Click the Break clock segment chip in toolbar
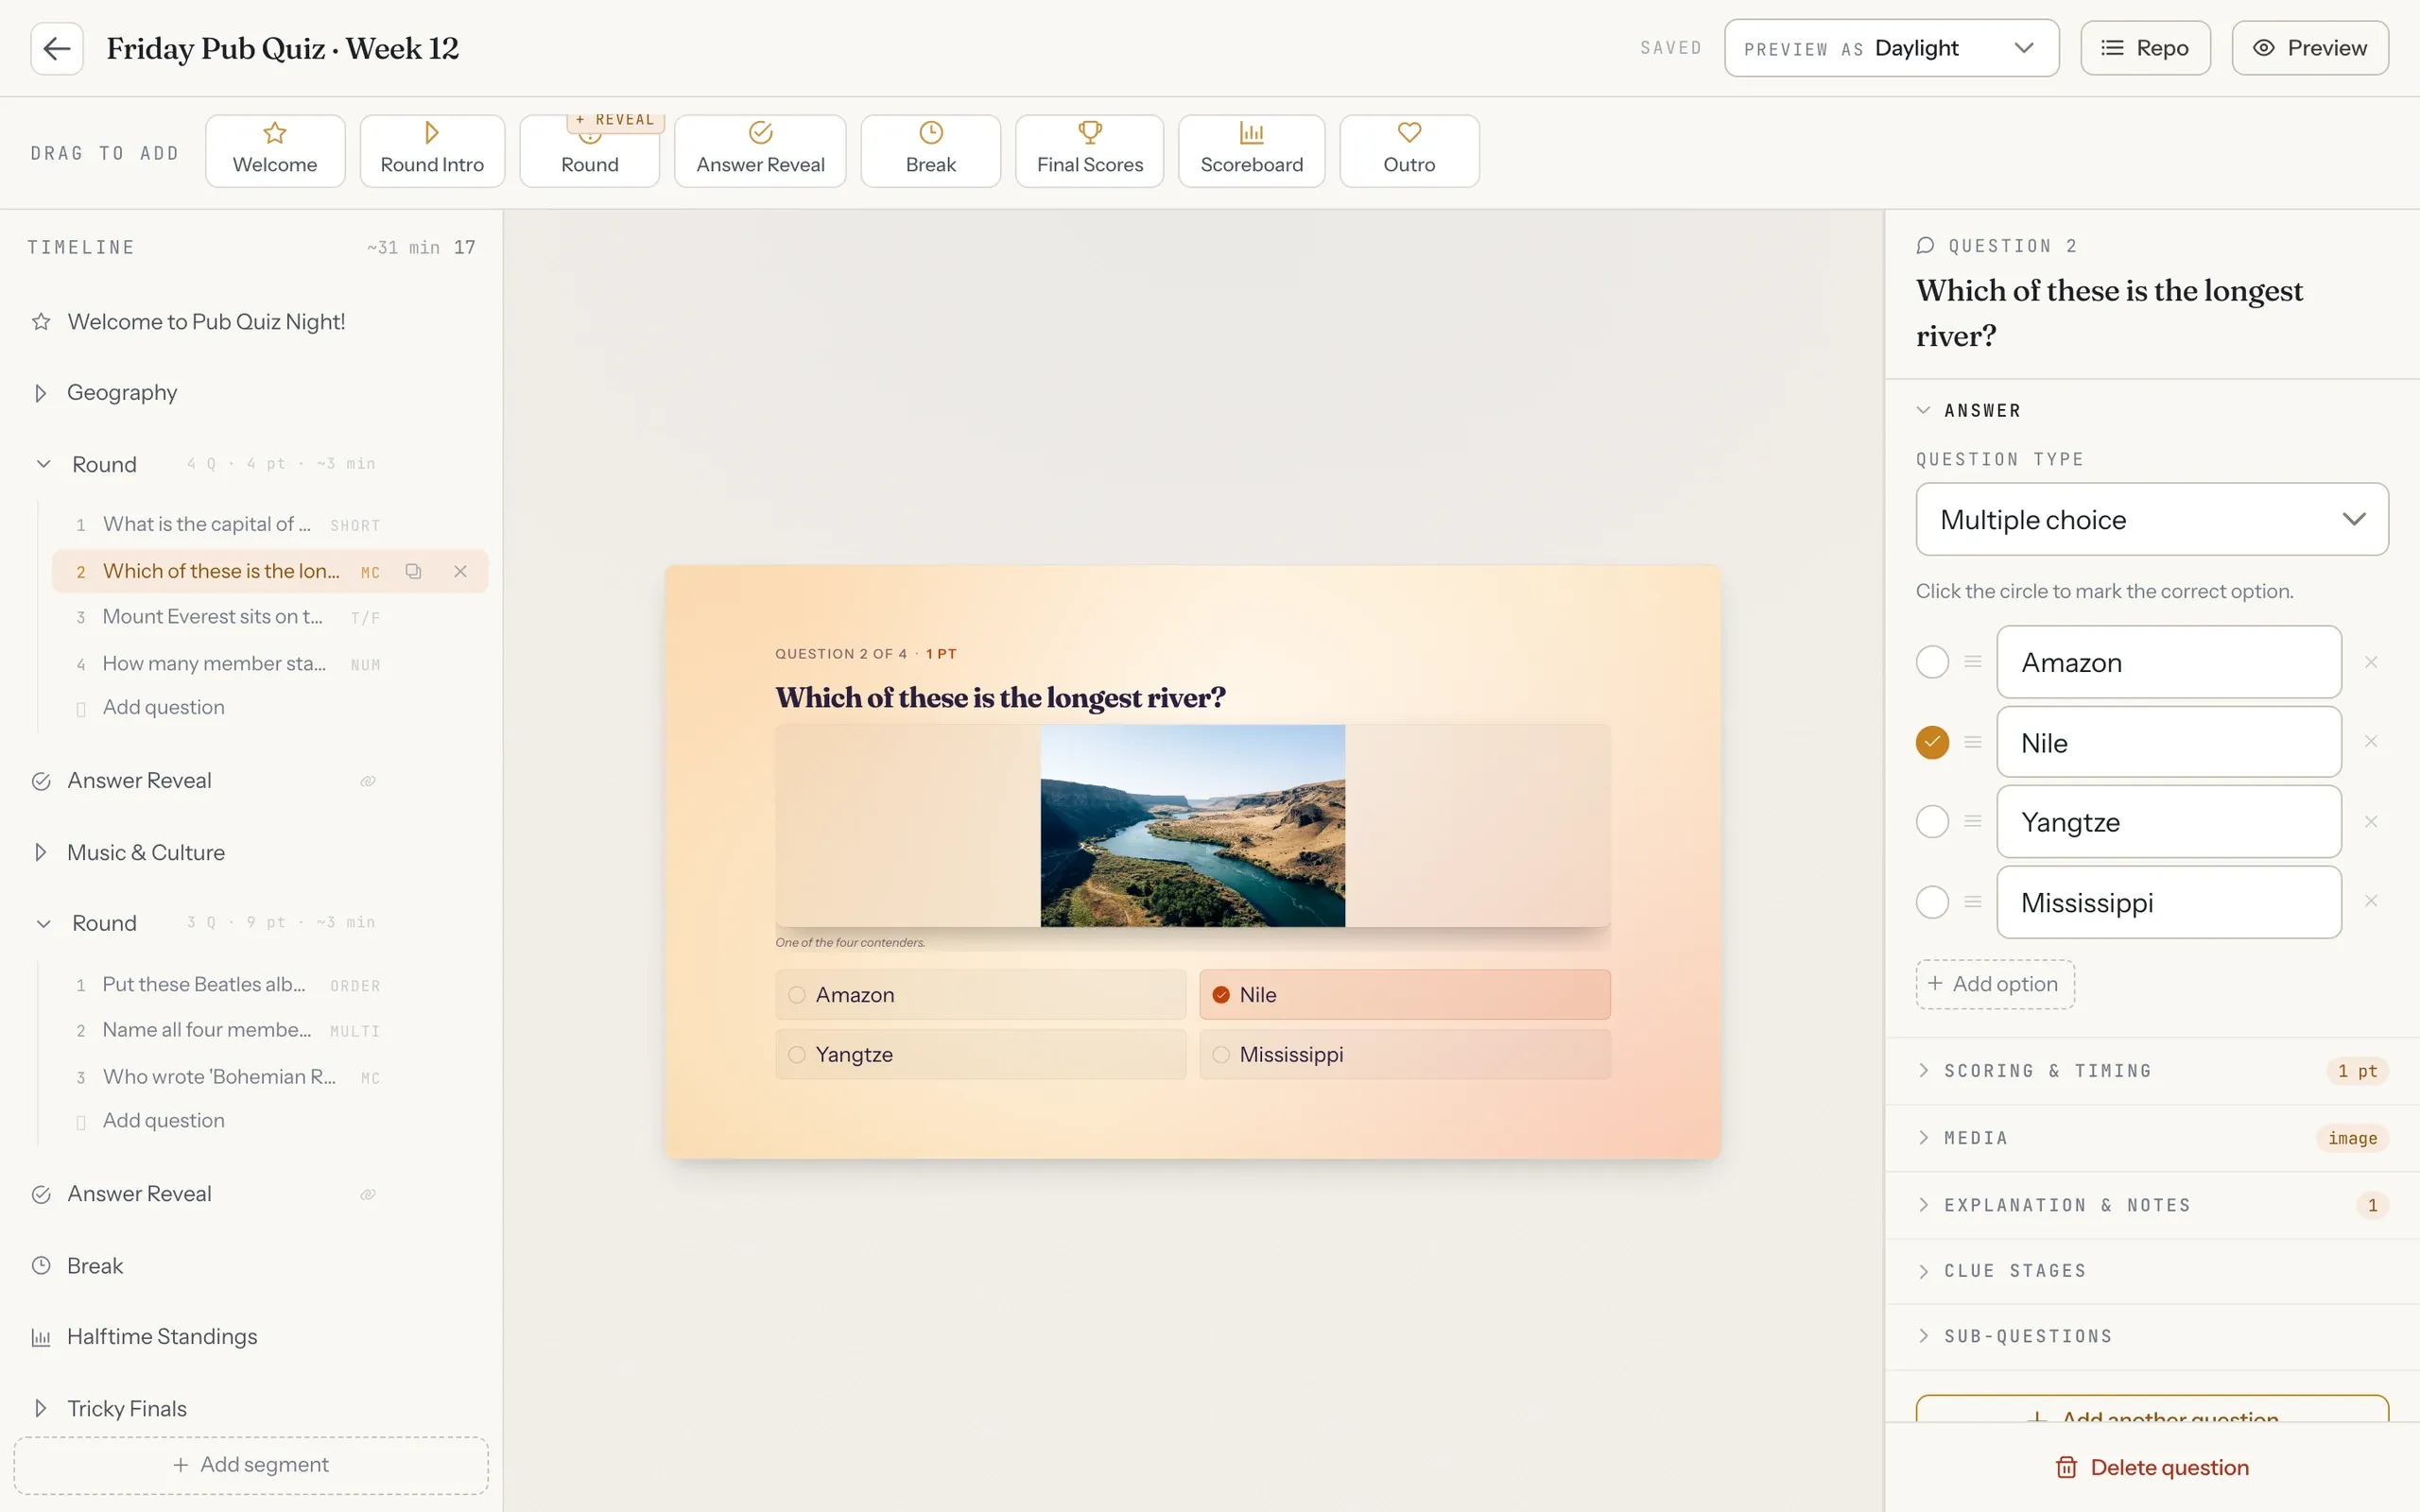 coord(931,151)
